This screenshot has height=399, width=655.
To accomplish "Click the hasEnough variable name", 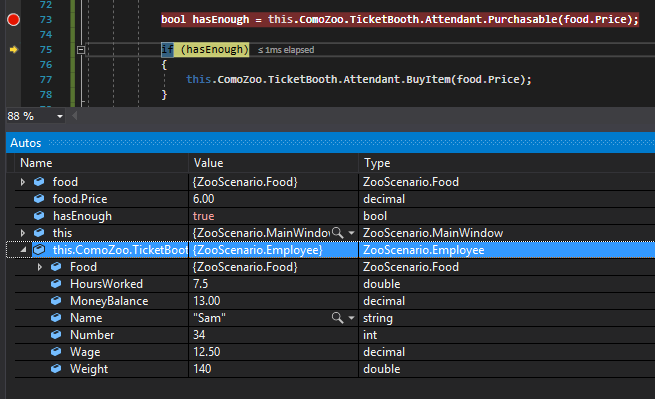I will tap(82, 216).
